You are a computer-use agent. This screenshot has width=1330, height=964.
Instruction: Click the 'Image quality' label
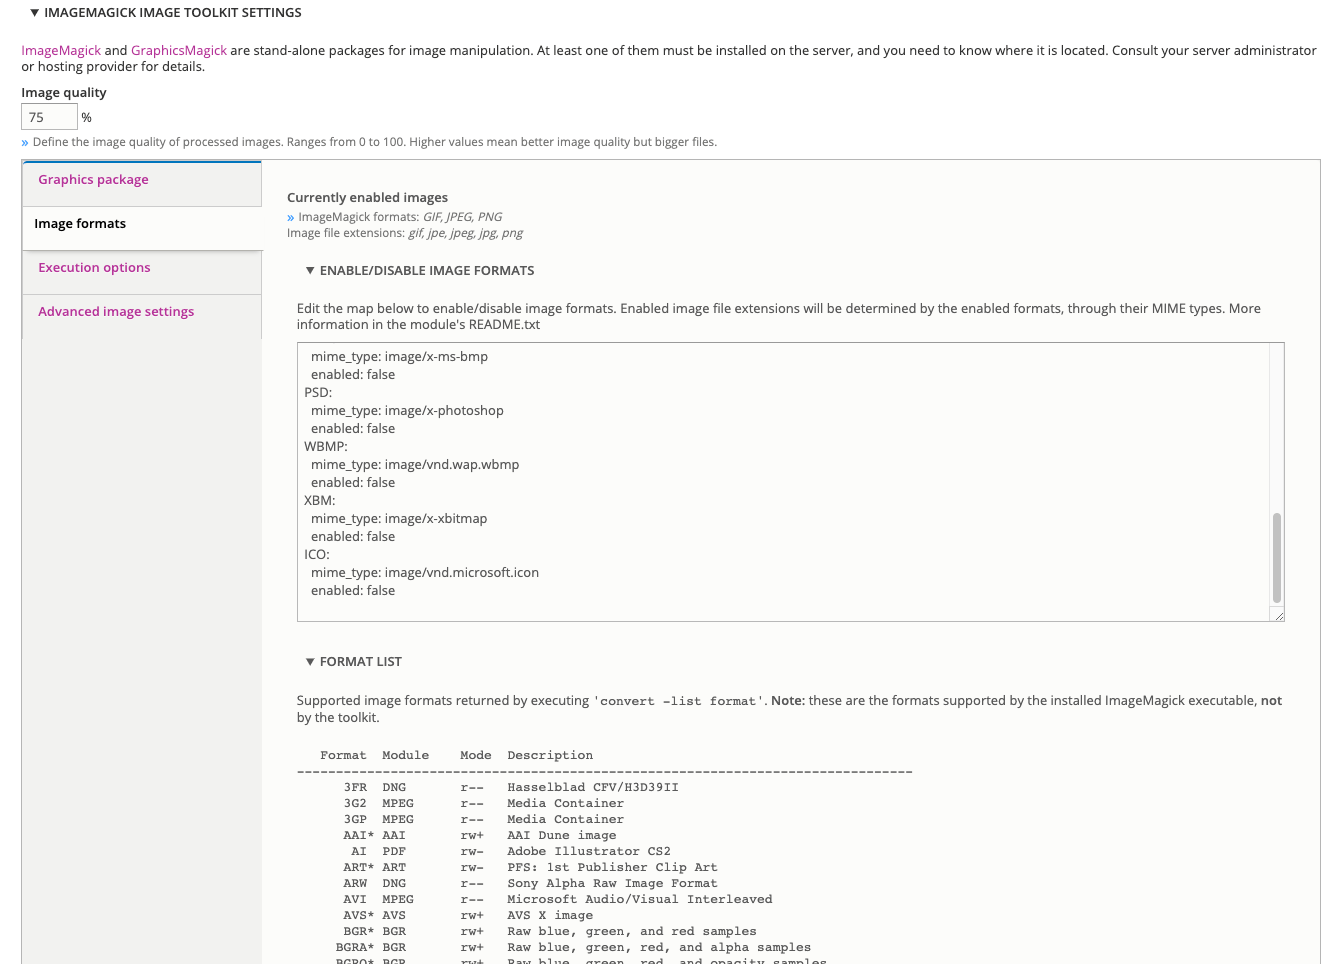pos(64,93)
